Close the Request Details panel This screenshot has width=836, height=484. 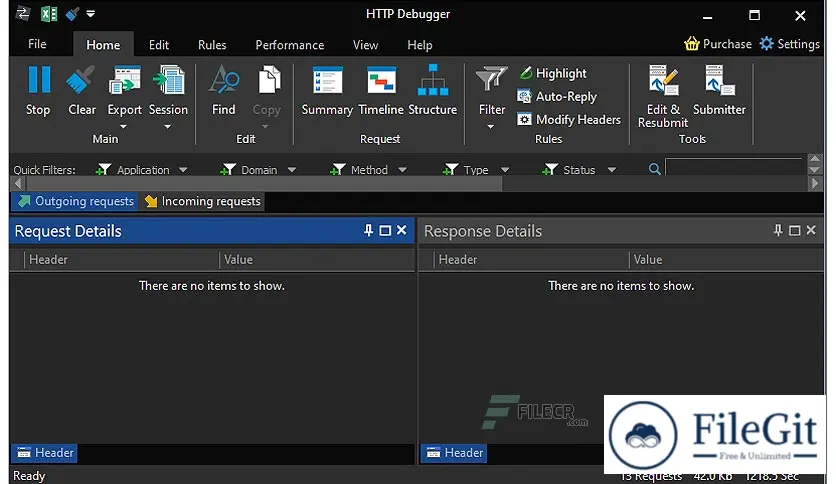coord(401,230)
